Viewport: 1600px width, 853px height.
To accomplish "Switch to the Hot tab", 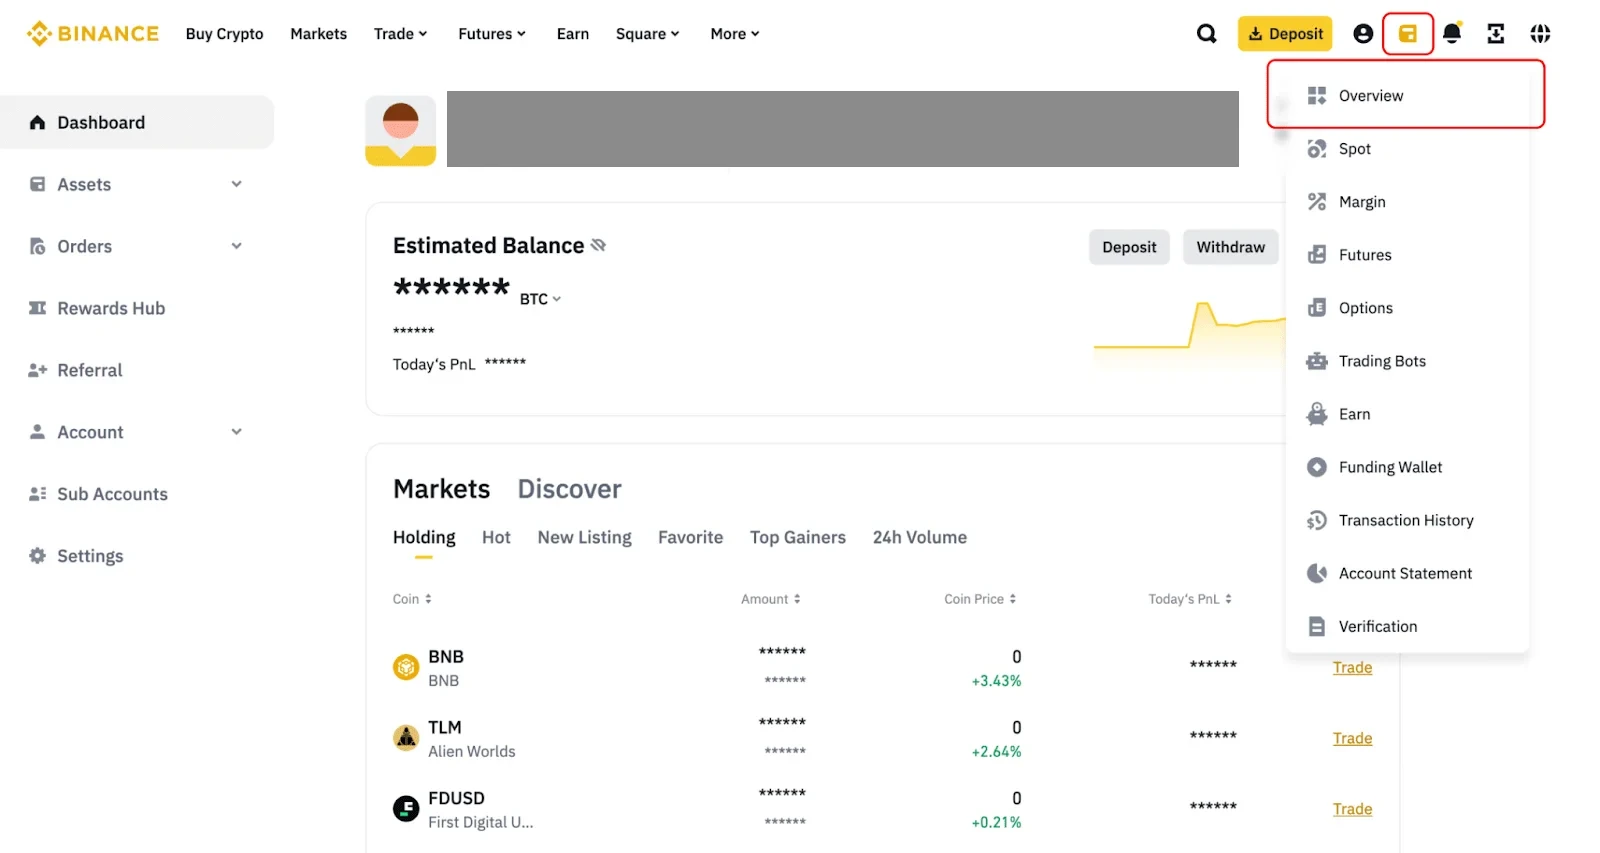I will (496, 537).
